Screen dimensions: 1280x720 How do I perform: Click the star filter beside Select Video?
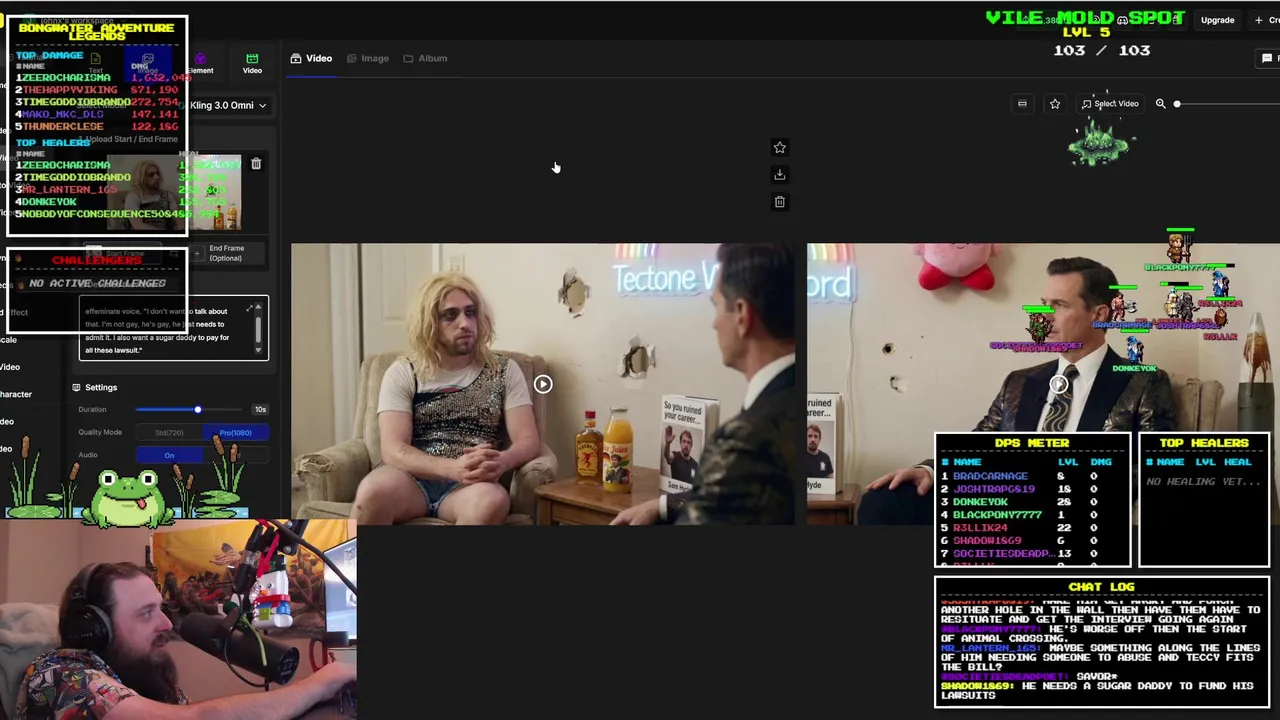pyautogui.click(x=1055, y=103)
